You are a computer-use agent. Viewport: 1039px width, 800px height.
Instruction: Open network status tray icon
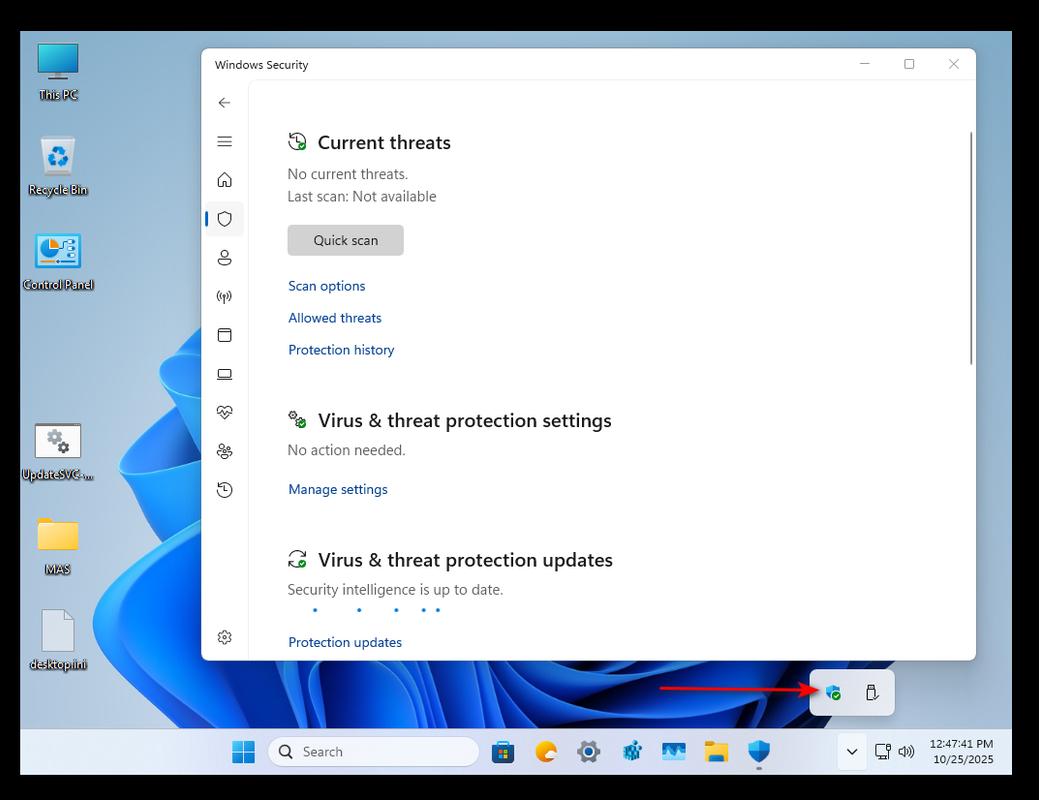(882, 752)
